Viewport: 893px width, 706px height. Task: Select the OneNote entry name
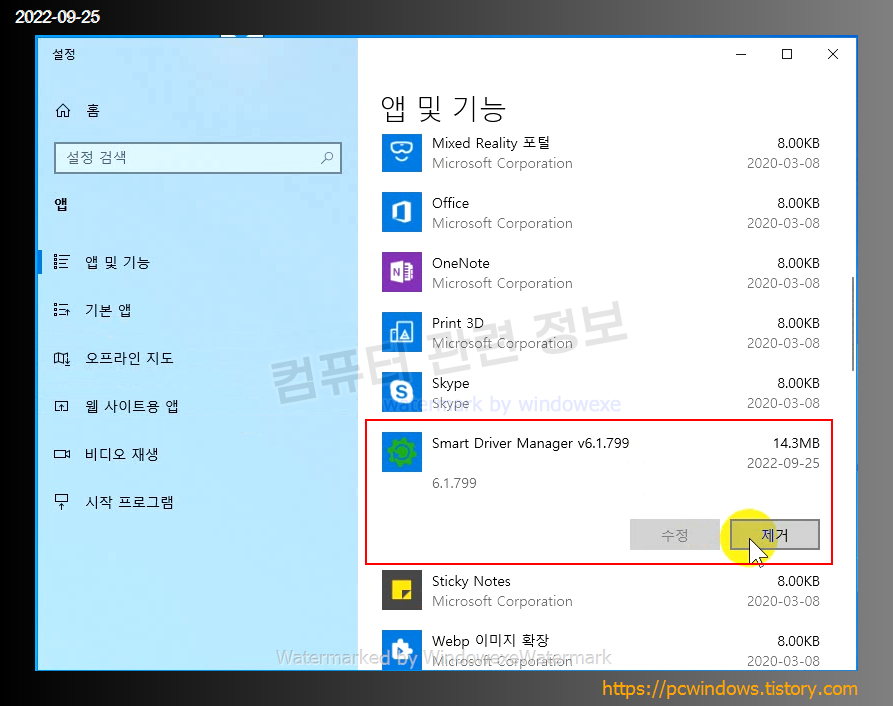coord(461,263)
